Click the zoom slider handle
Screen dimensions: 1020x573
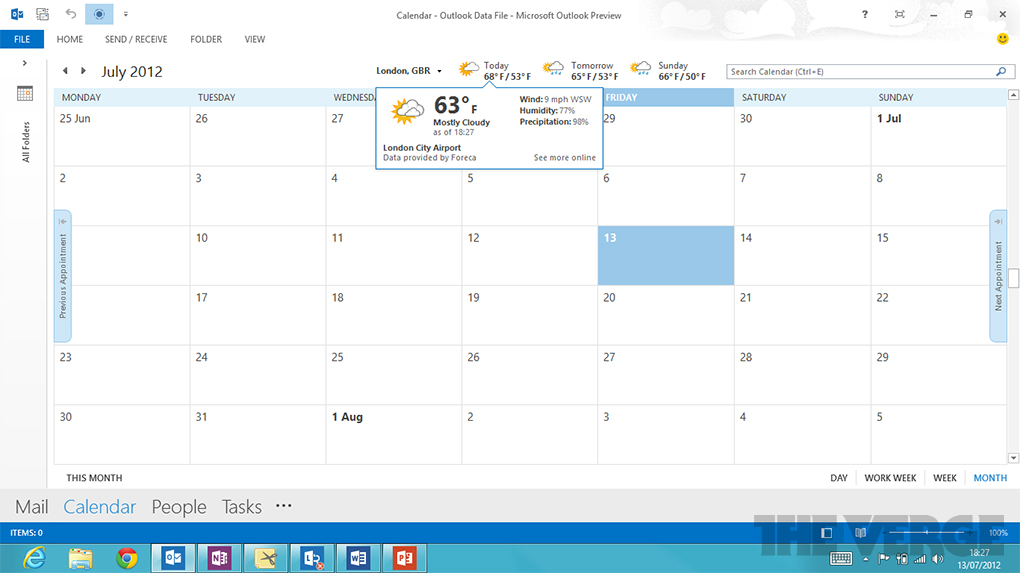click(x=927, y=533)
